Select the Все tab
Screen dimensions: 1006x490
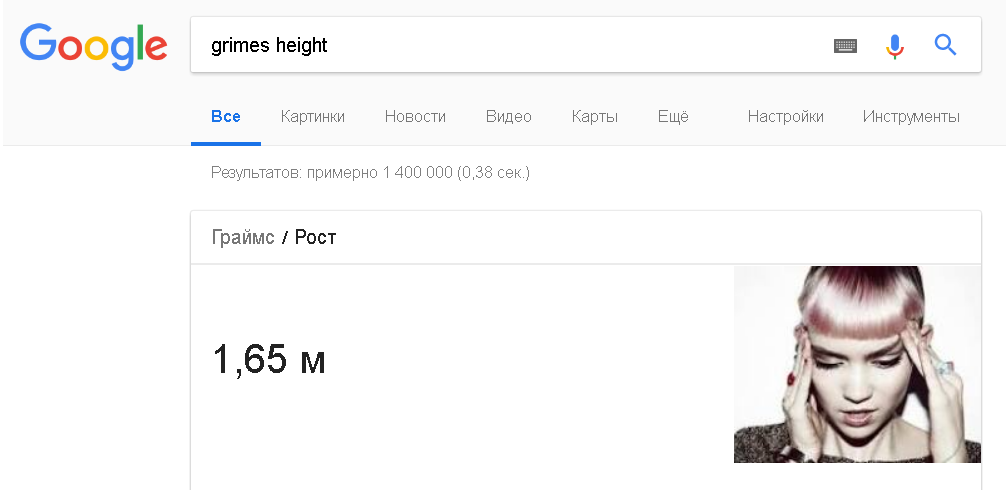[226, 117]
